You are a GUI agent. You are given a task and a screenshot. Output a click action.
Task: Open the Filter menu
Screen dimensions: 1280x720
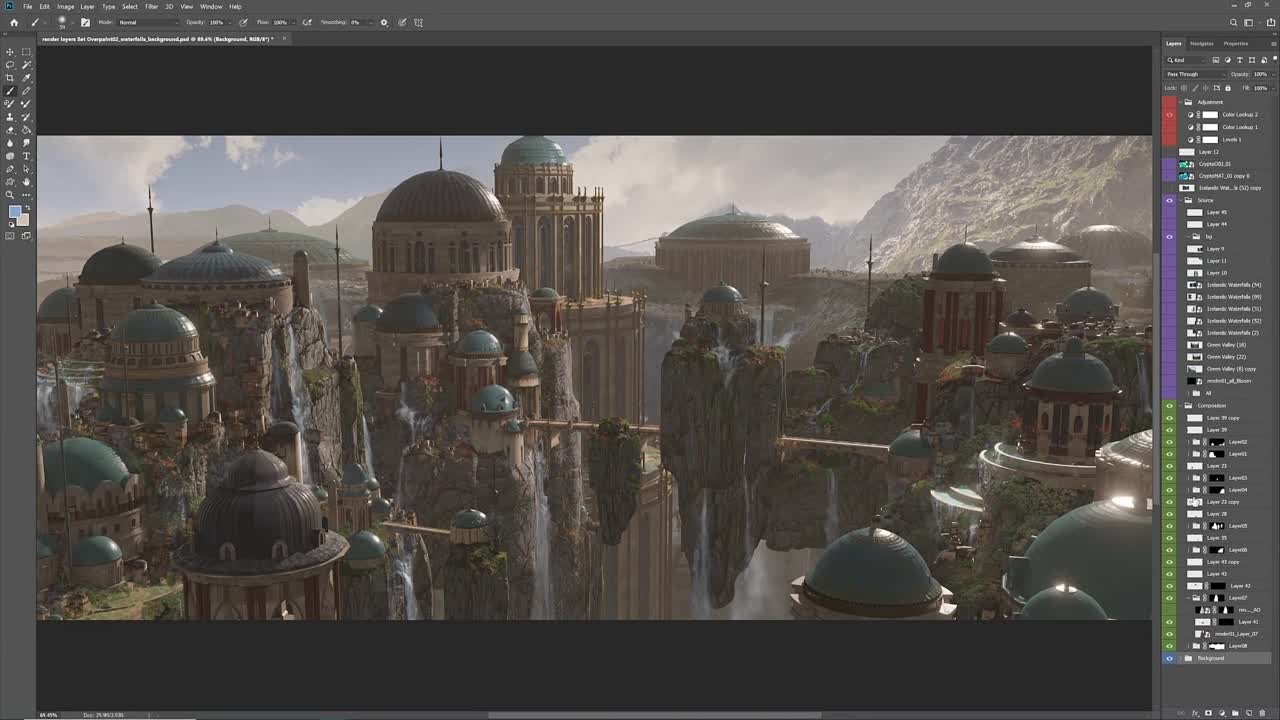coord(151,6)
